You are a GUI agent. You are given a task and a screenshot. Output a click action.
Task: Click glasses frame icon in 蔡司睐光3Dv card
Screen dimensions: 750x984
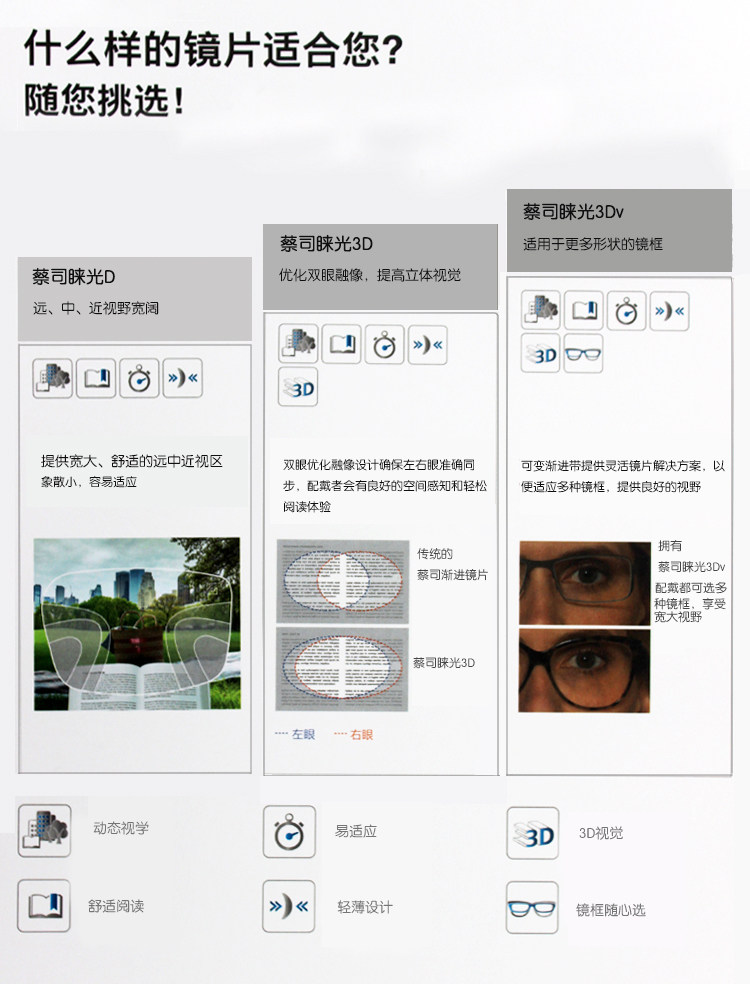pyautogui.click(x=584, y=353)
